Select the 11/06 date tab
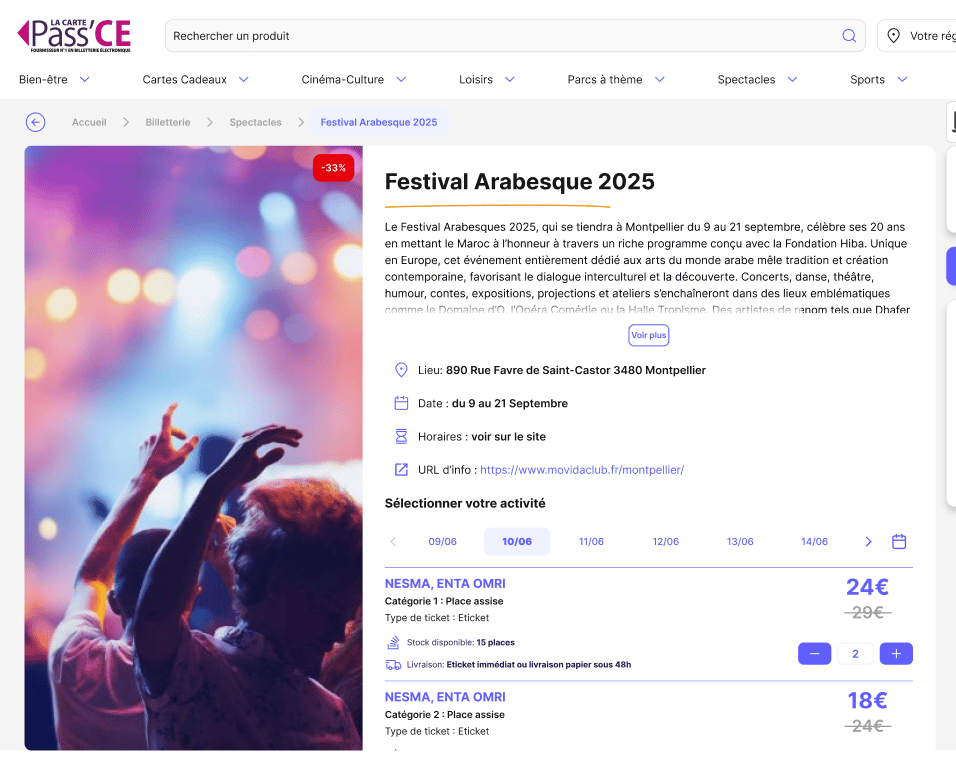 click(x=591, y=542)
